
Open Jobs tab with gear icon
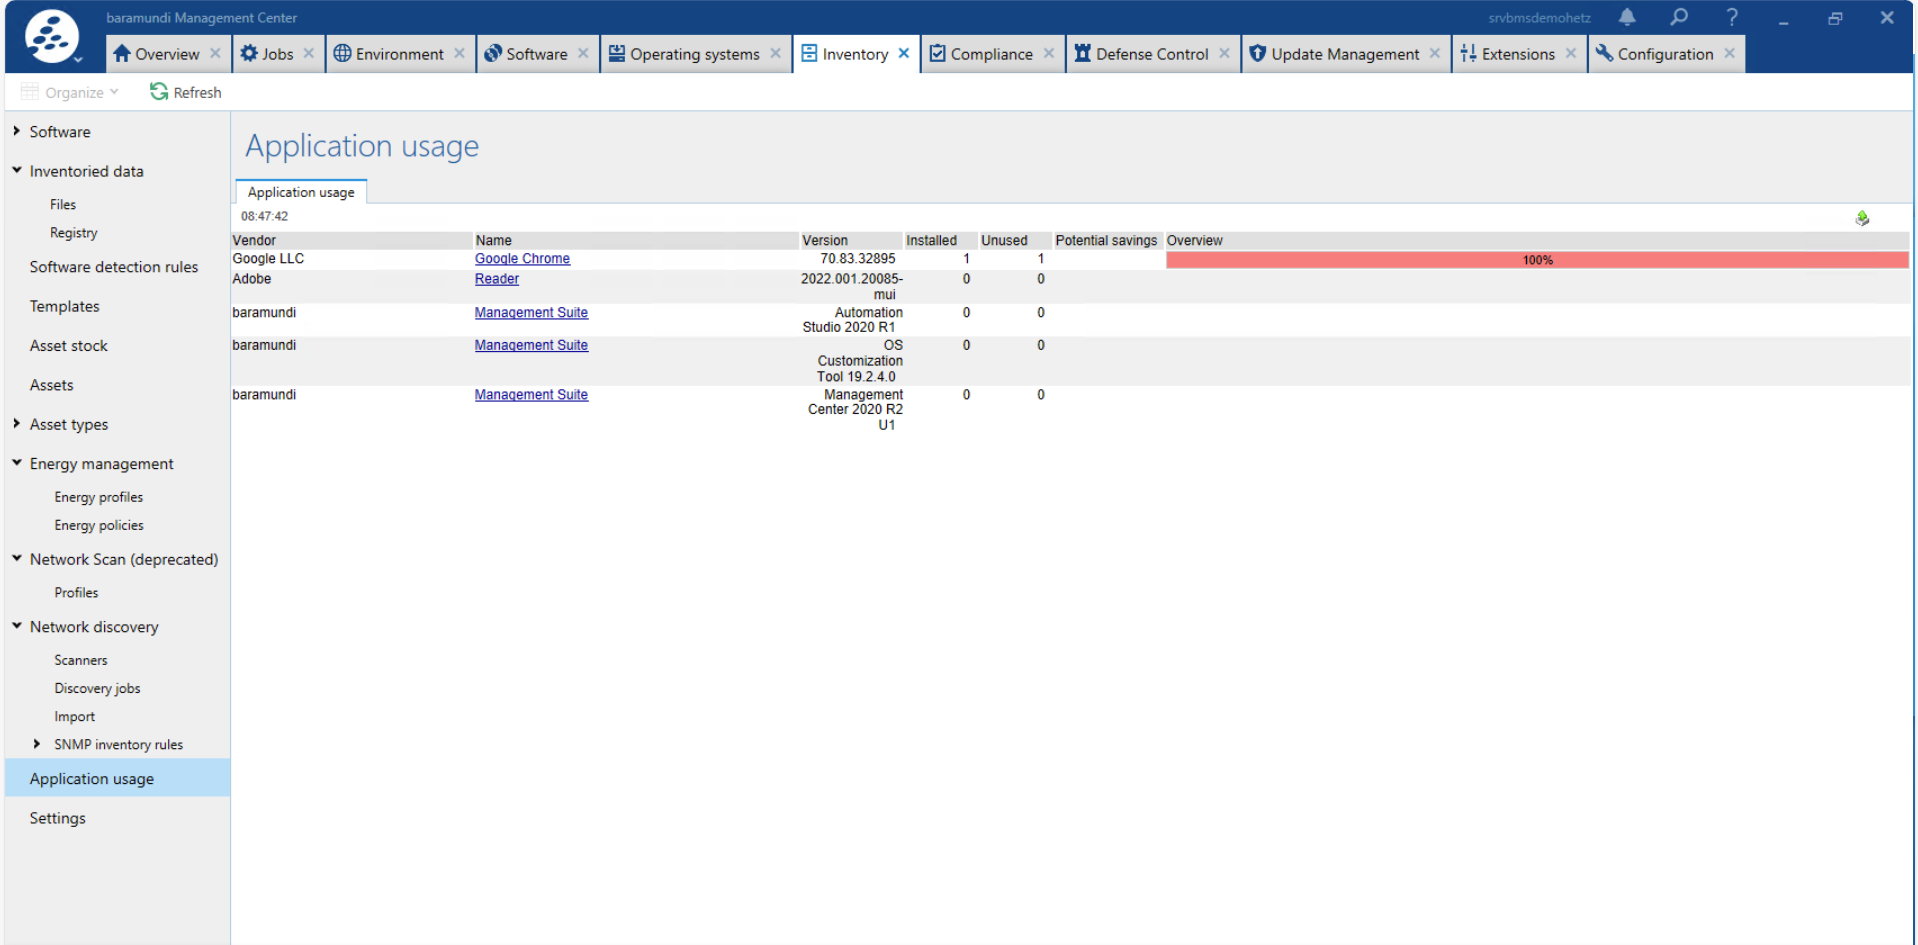pos(267,54)
